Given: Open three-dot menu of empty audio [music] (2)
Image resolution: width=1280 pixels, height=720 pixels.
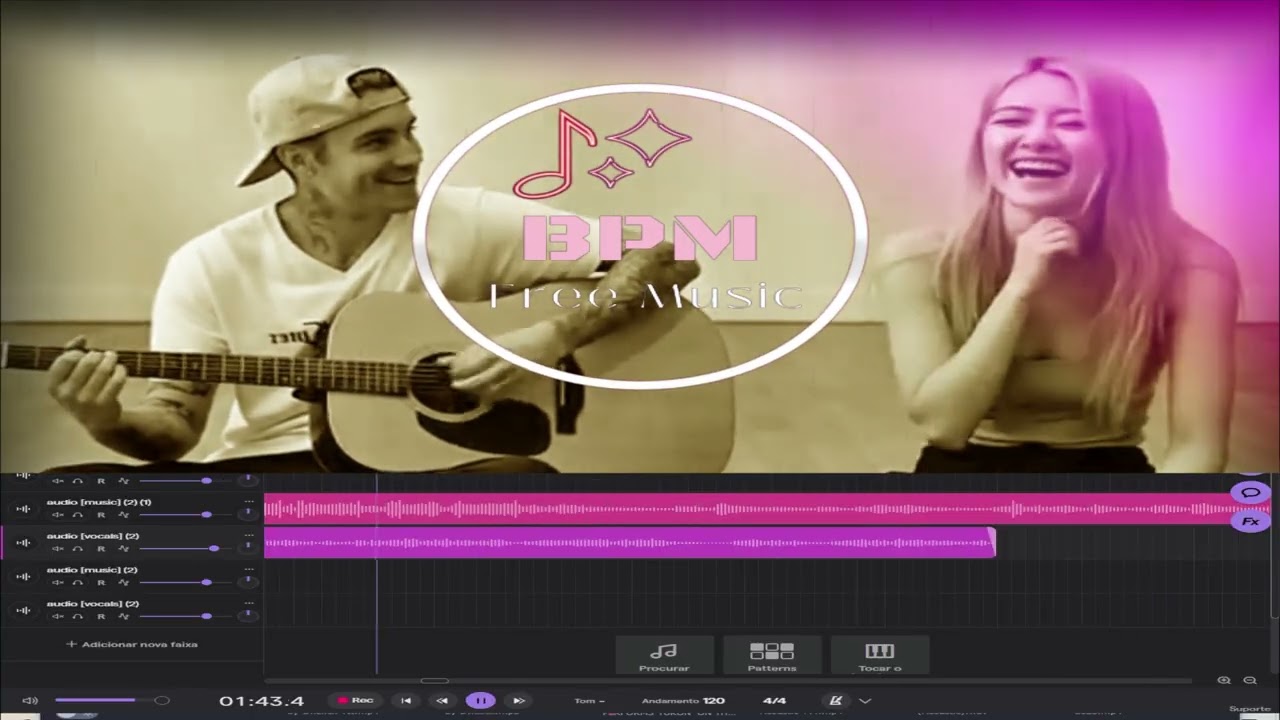Looking at the screenshot, I should 249,569.
